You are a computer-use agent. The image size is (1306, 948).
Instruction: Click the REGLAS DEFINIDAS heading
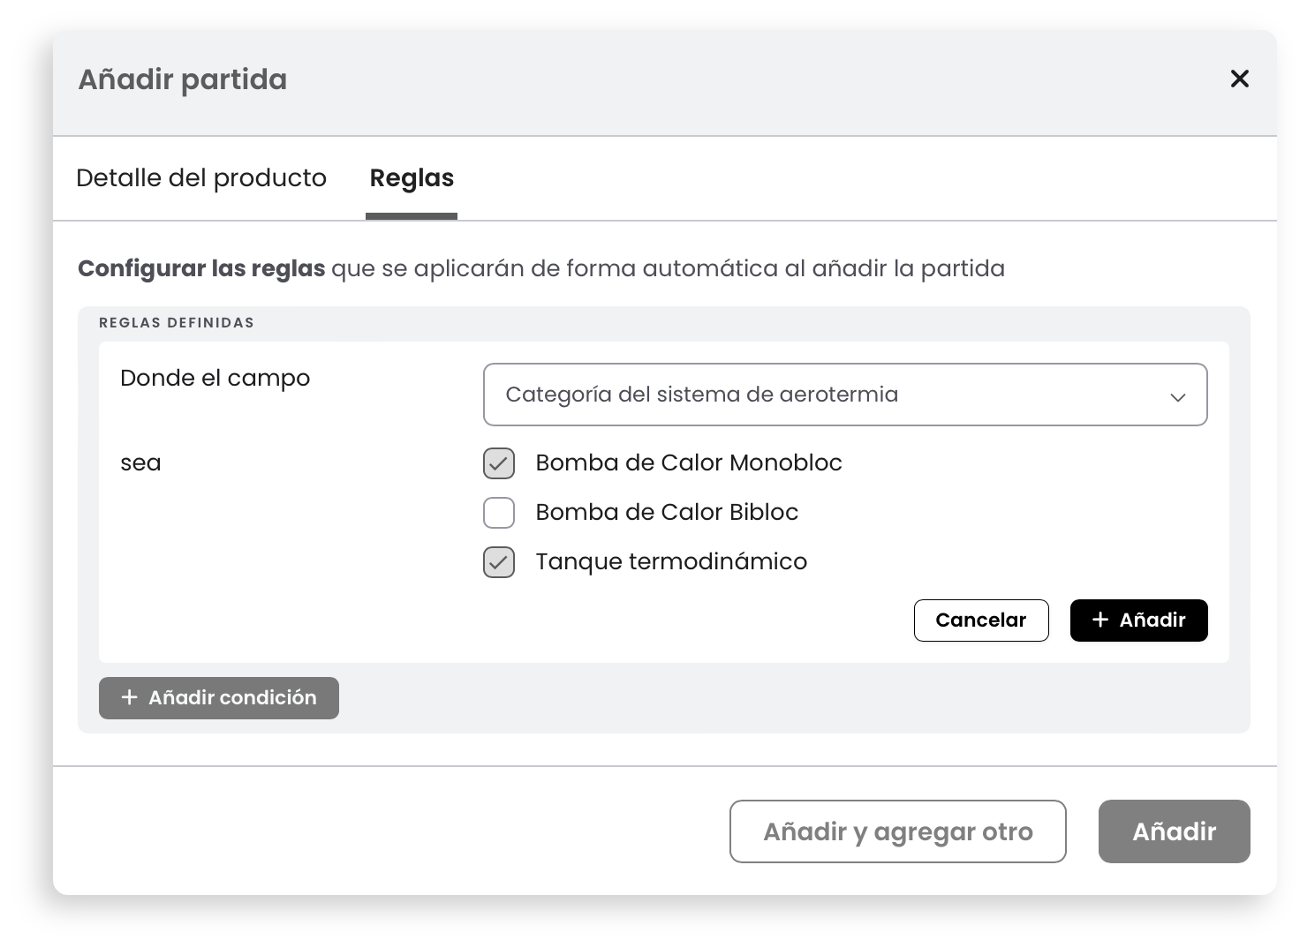point(176,323)
